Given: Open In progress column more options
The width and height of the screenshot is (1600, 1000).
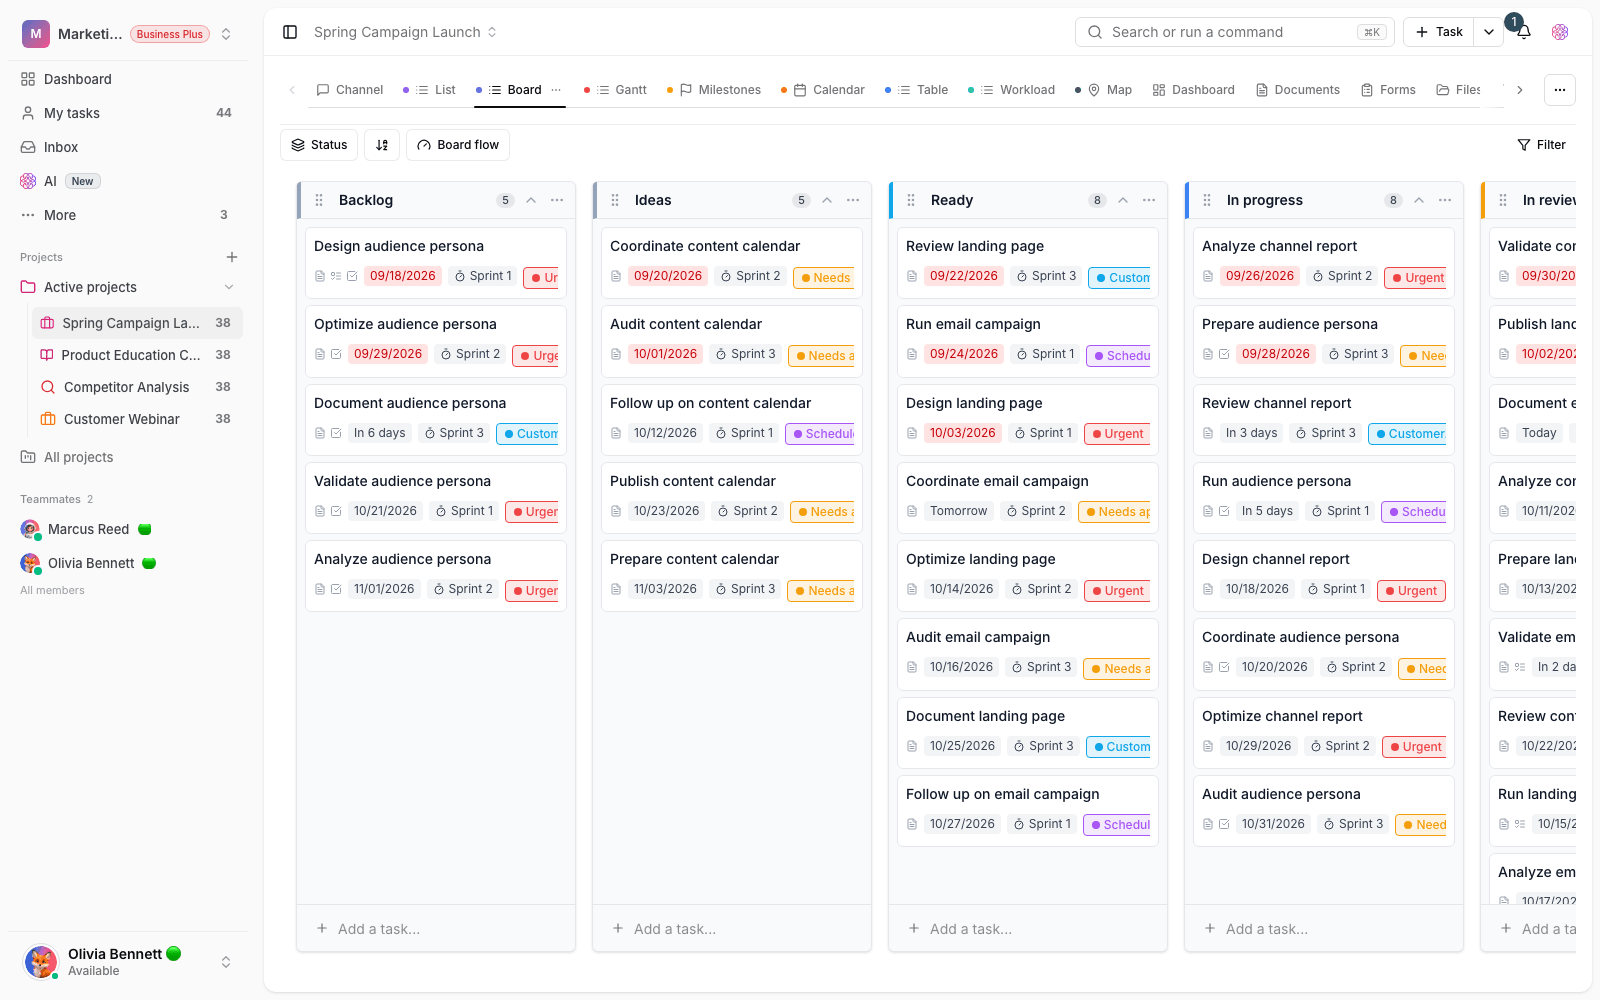Looking at the screenshot, I should tap(1445, 200).
